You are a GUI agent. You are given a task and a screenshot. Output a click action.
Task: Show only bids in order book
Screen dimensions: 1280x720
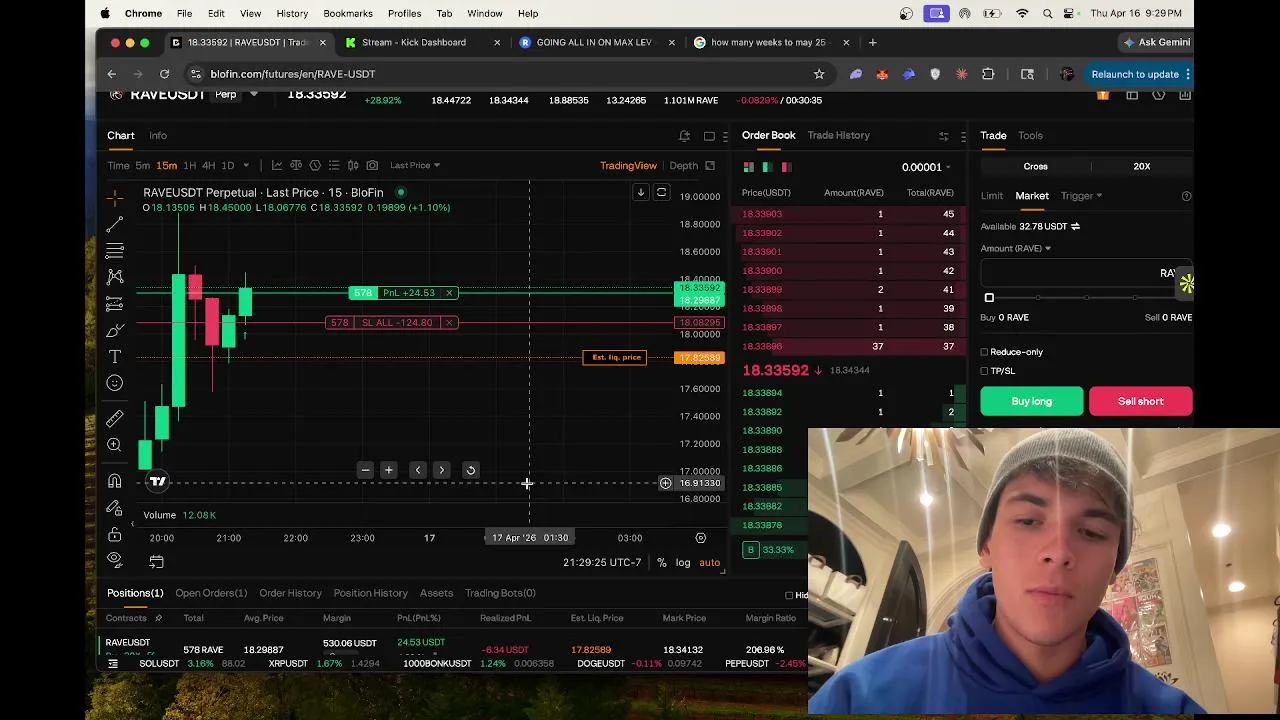(x=767, y=167)
